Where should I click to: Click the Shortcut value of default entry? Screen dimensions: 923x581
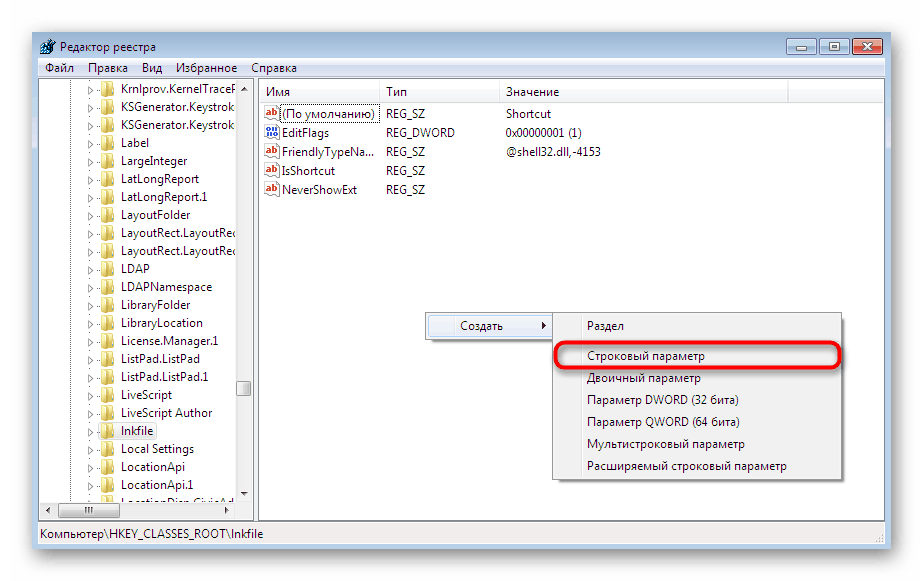click(x=528, y=114)
